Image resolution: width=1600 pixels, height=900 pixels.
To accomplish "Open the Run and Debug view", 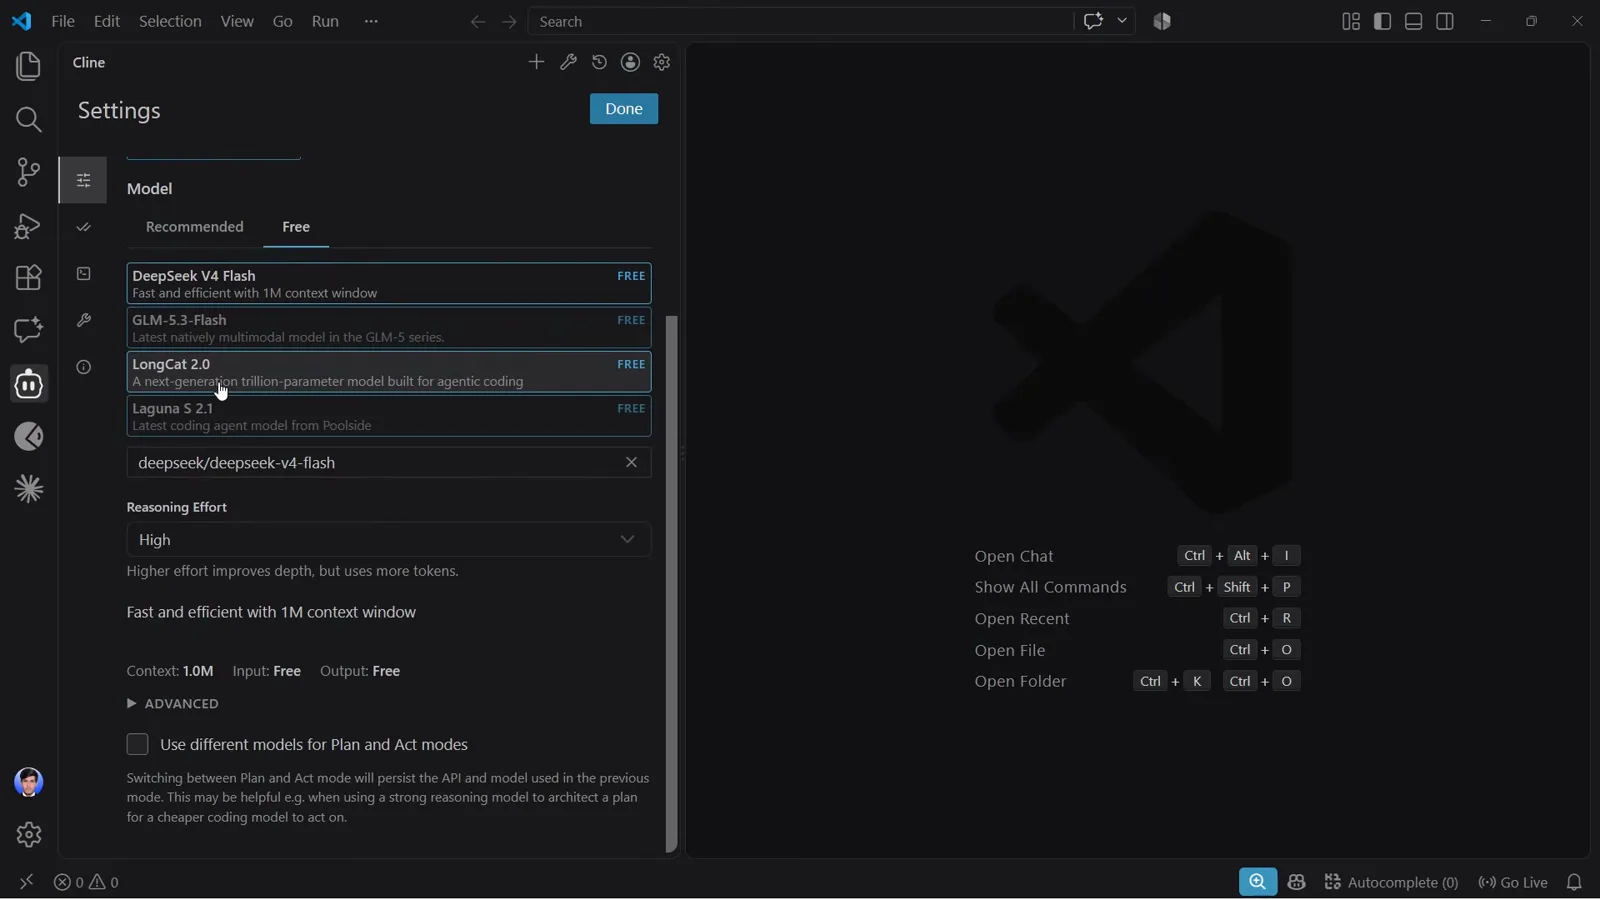I will click(28, 226).
